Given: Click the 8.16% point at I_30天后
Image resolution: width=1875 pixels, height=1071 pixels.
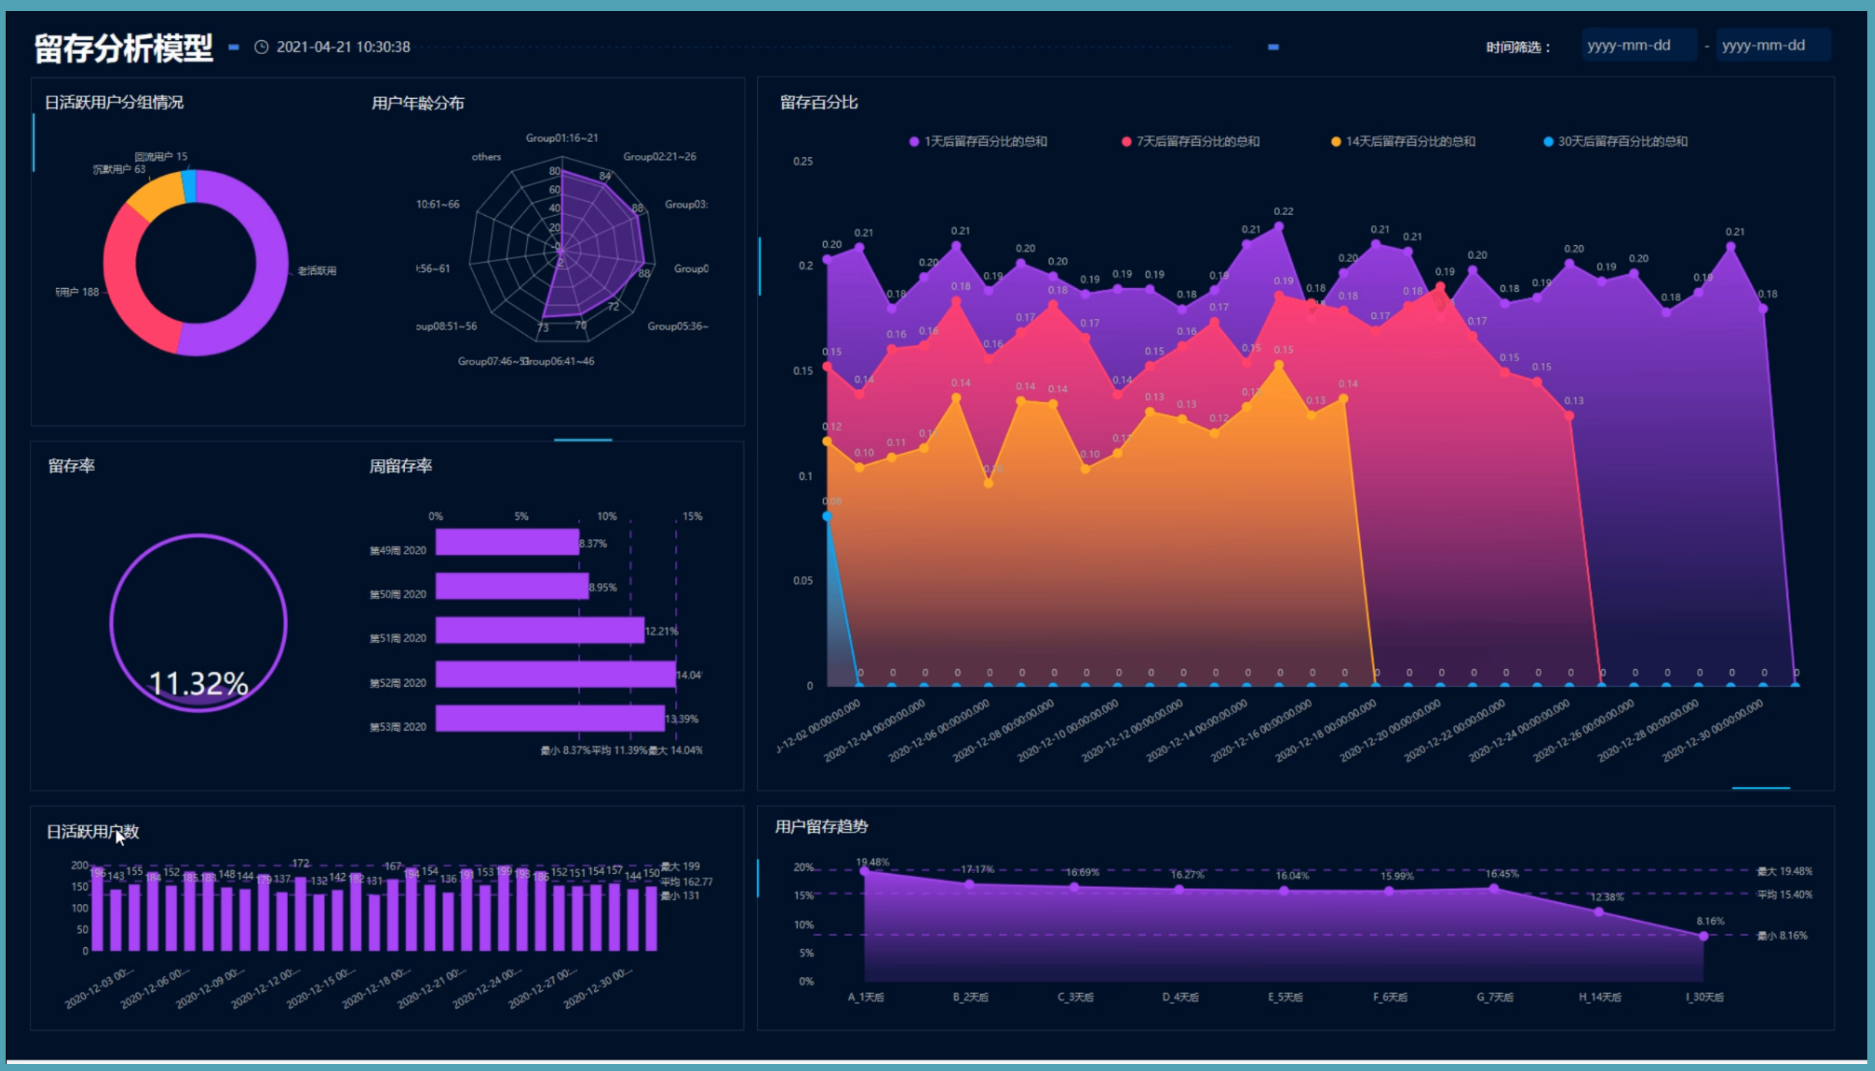Looking at the screenshot, I should (x=1704, y=936).
